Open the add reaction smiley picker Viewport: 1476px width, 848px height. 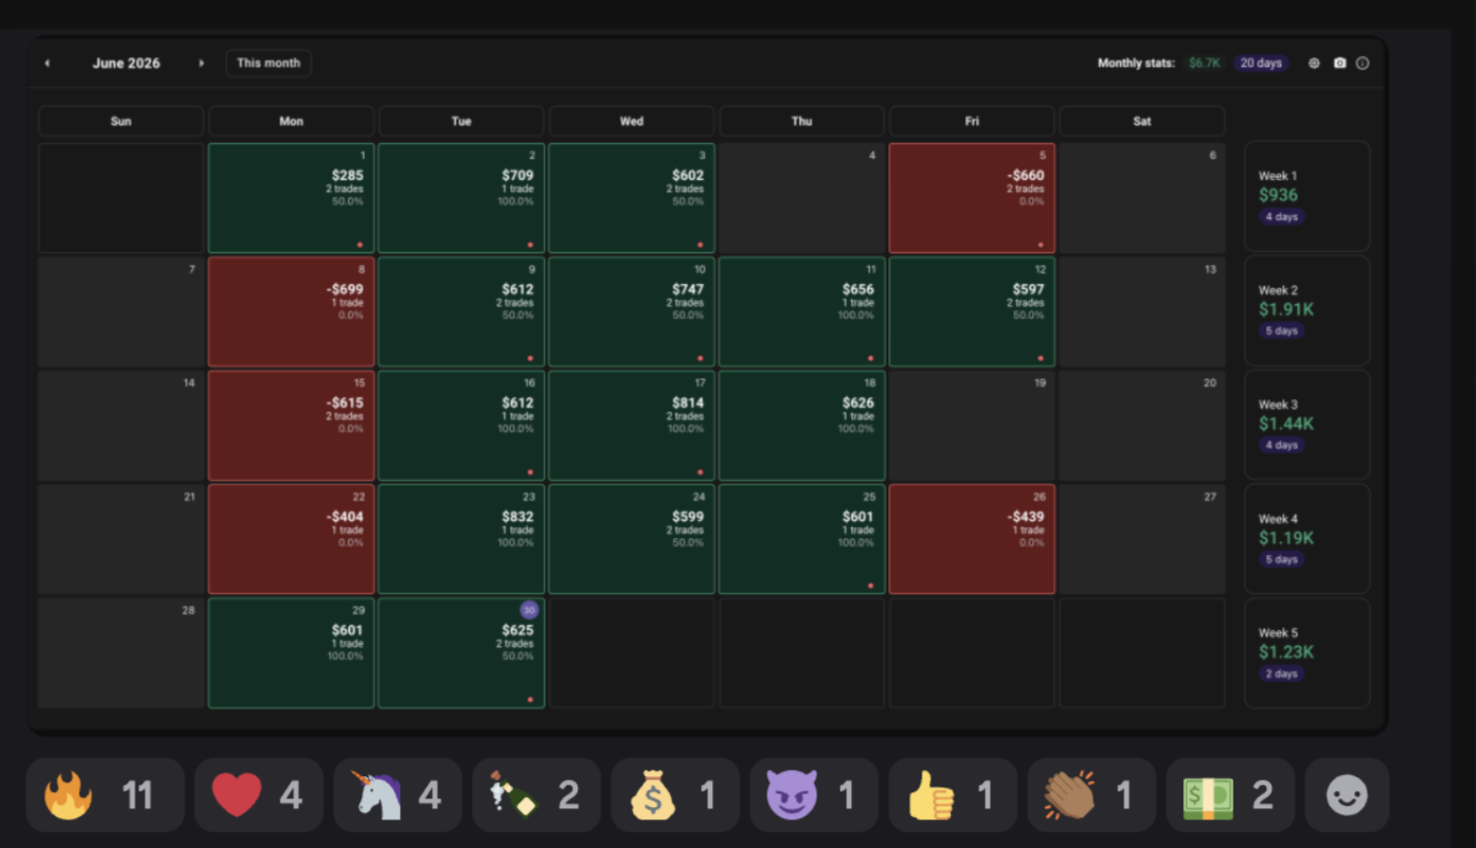1347,795
